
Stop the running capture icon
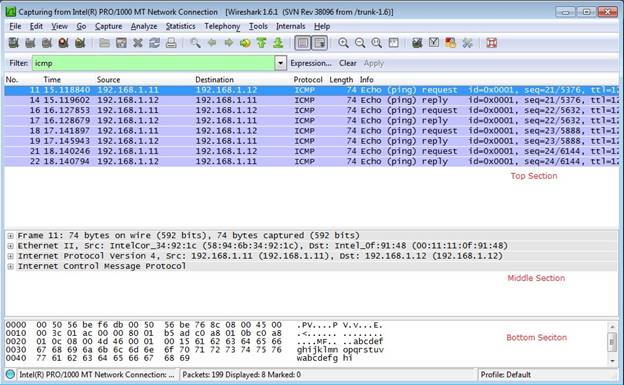tap(63, 43)
